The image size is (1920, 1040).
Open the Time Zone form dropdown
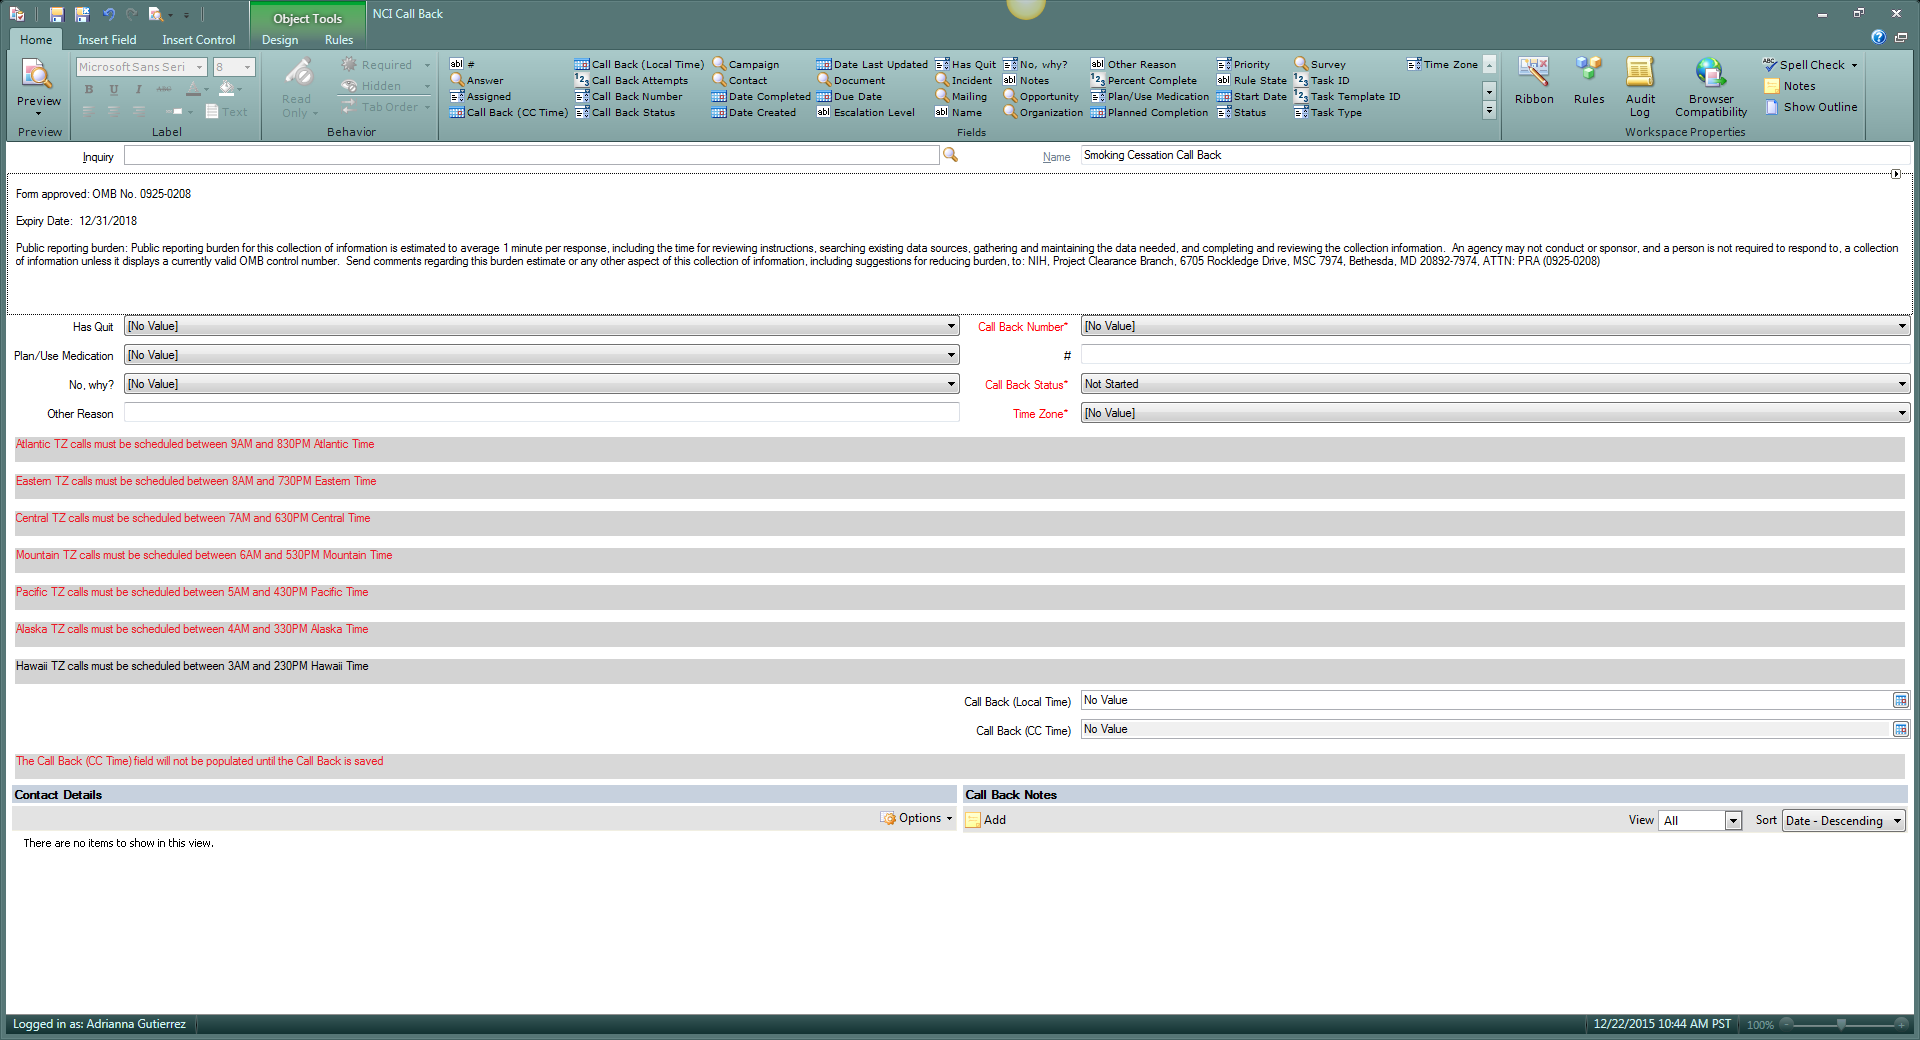(1901, 413)
